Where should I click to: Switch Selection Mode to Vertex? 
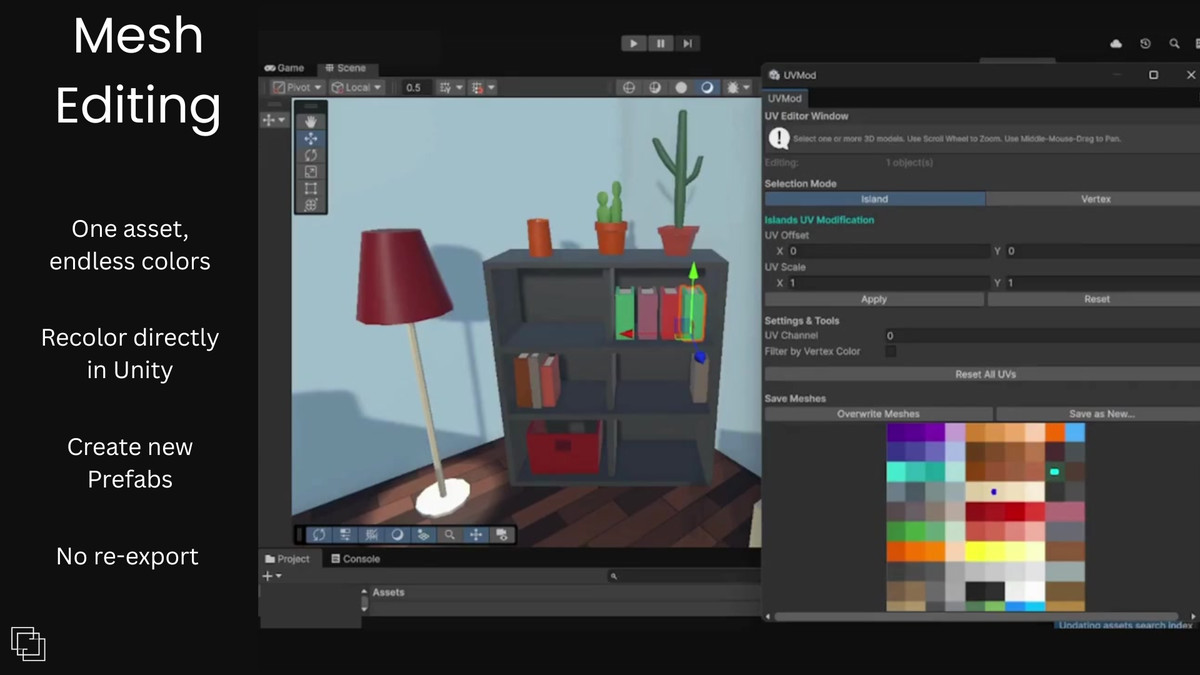tap(1096, 199)
